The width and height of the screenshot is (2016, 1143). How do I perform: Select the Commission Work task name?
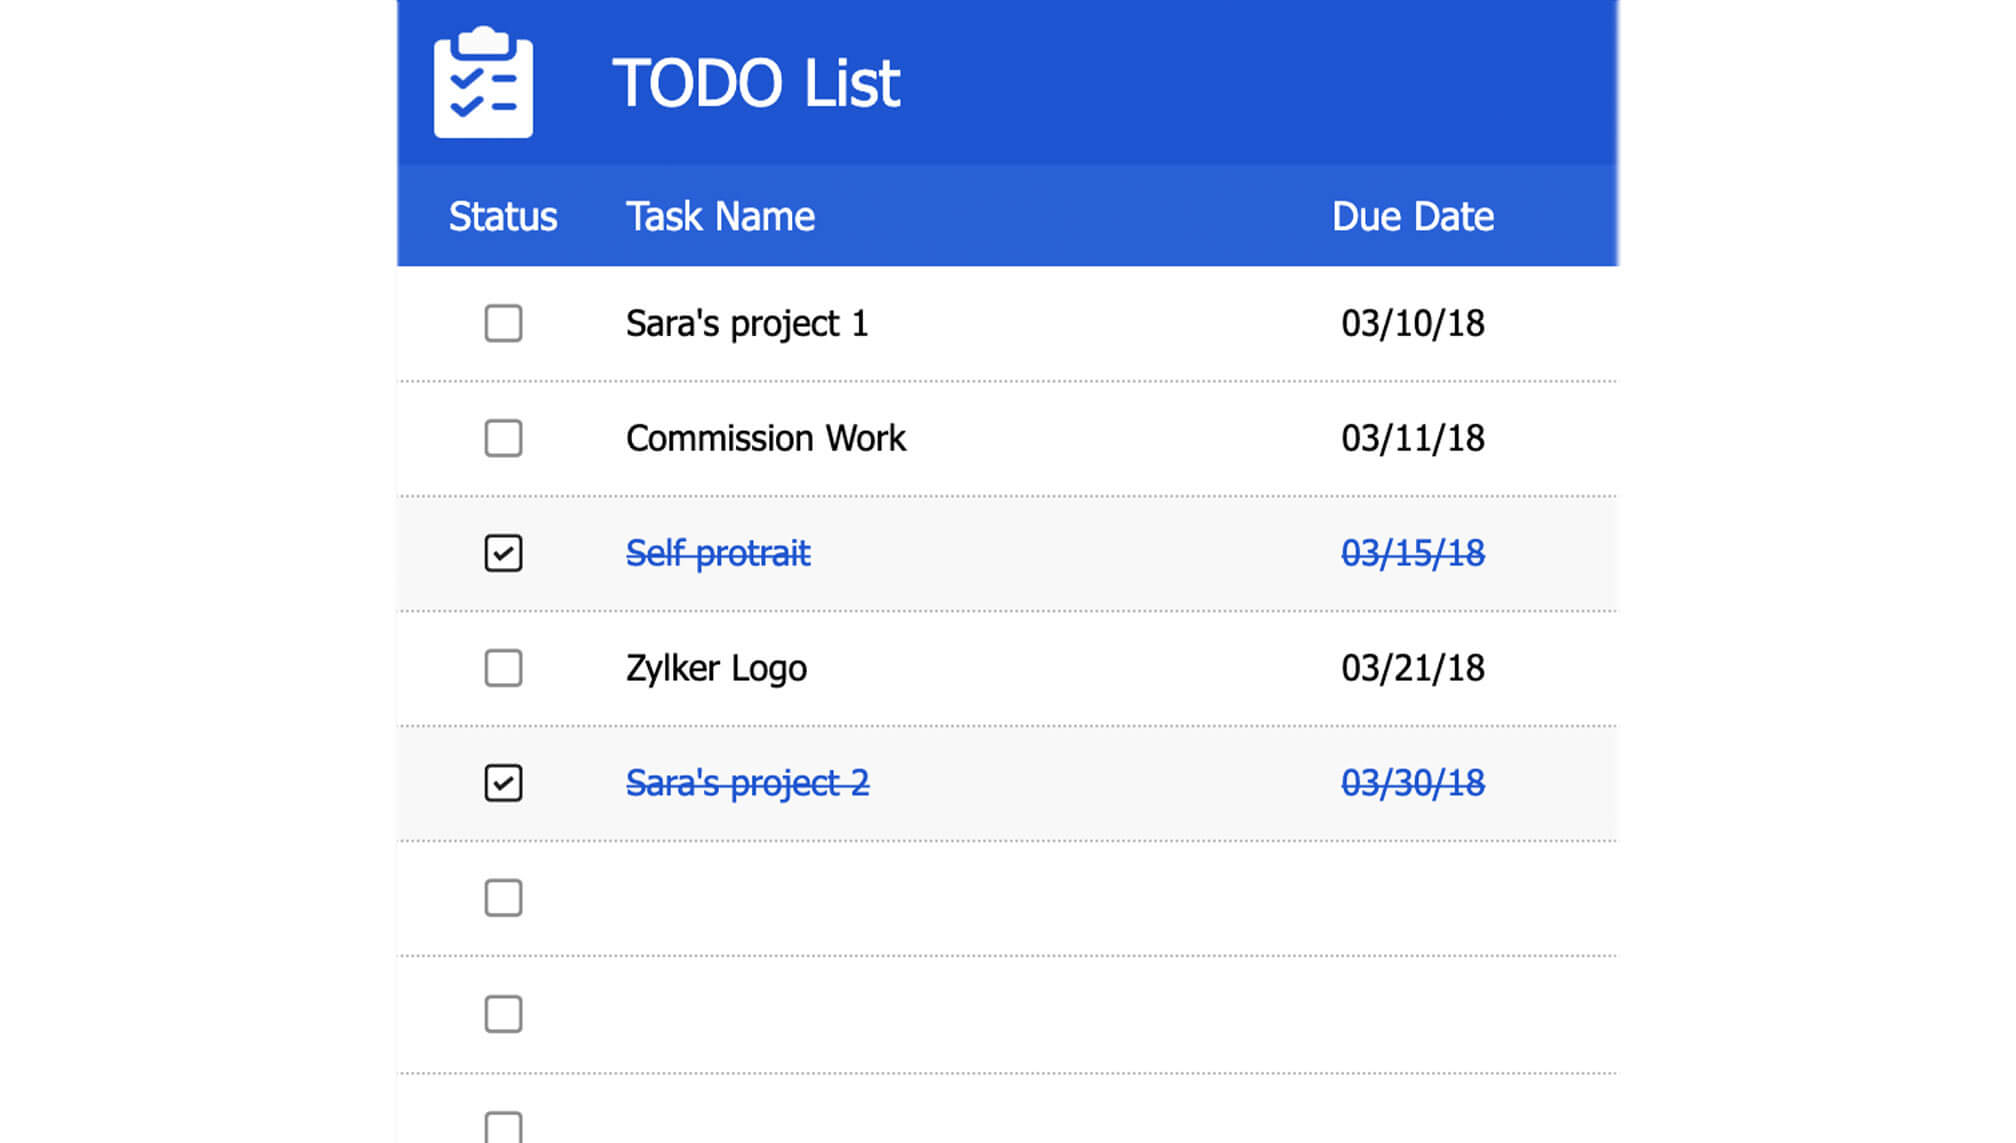(765, 439)
